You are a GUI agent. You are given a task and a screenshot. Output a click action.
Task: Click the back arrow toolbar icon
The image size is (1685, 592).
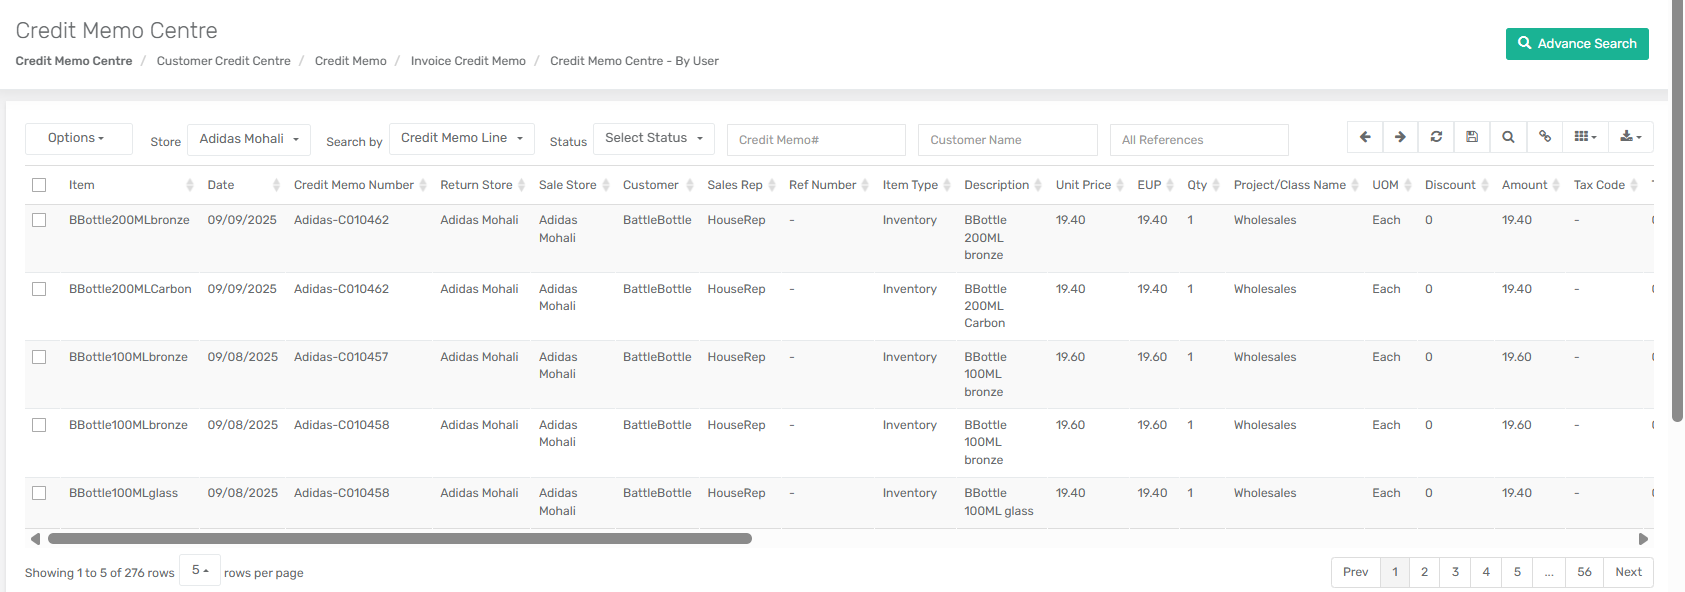[x=1365, y=137]
